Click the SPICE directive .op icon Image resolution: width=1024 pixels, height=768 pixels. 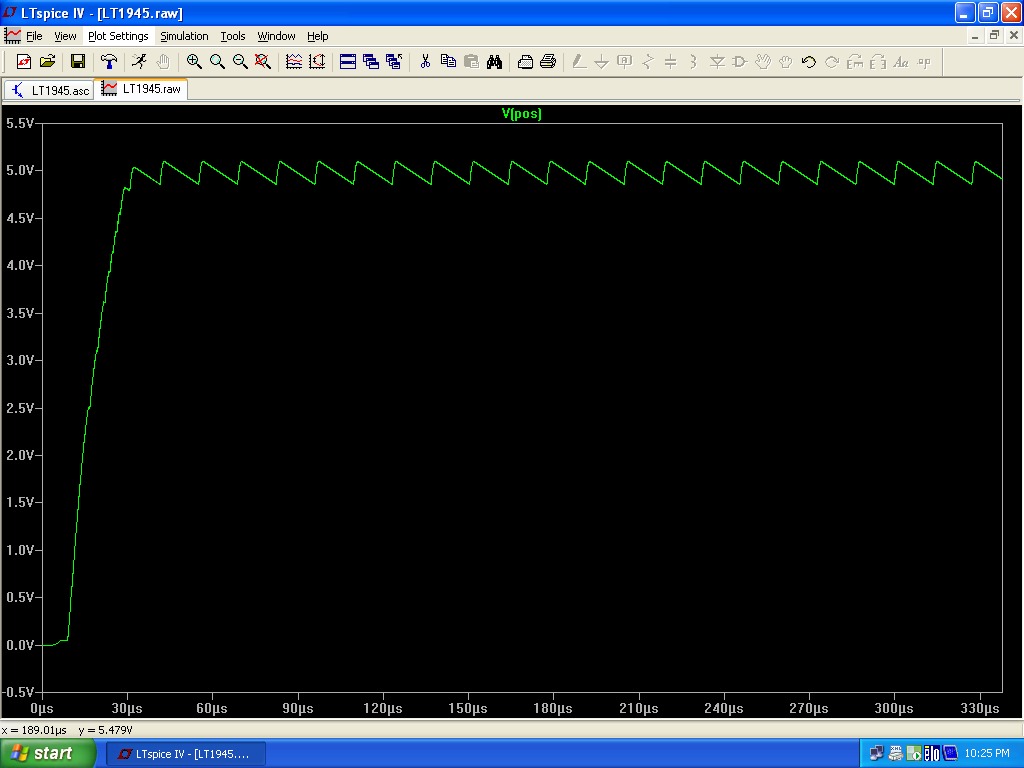(923, 61)
